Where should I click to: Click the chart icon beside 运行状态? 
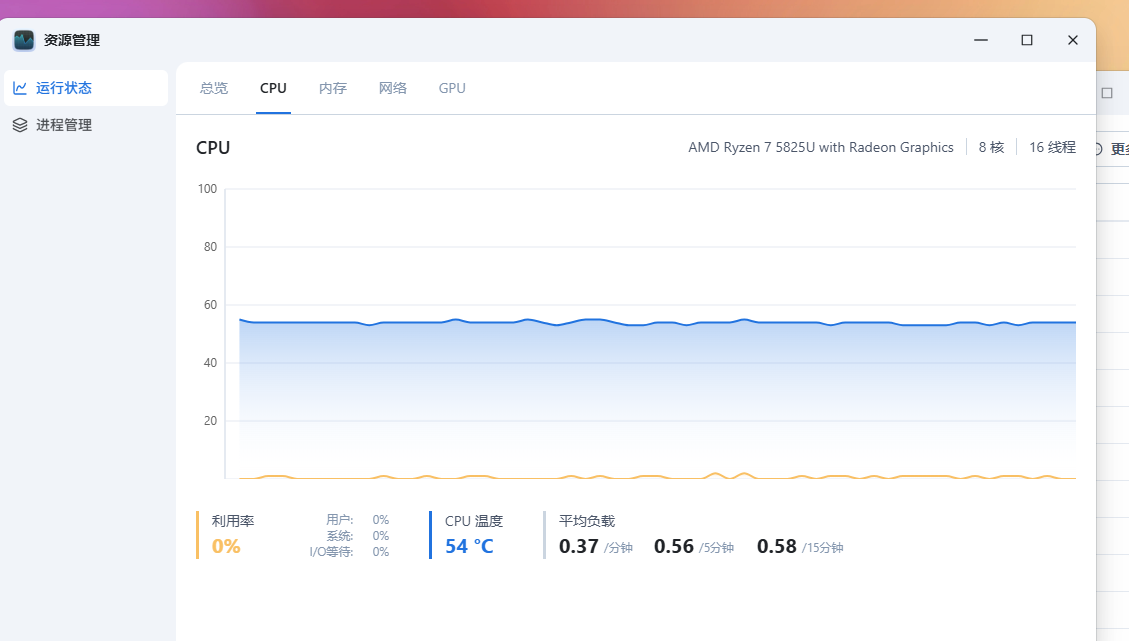tap(20, 88)
